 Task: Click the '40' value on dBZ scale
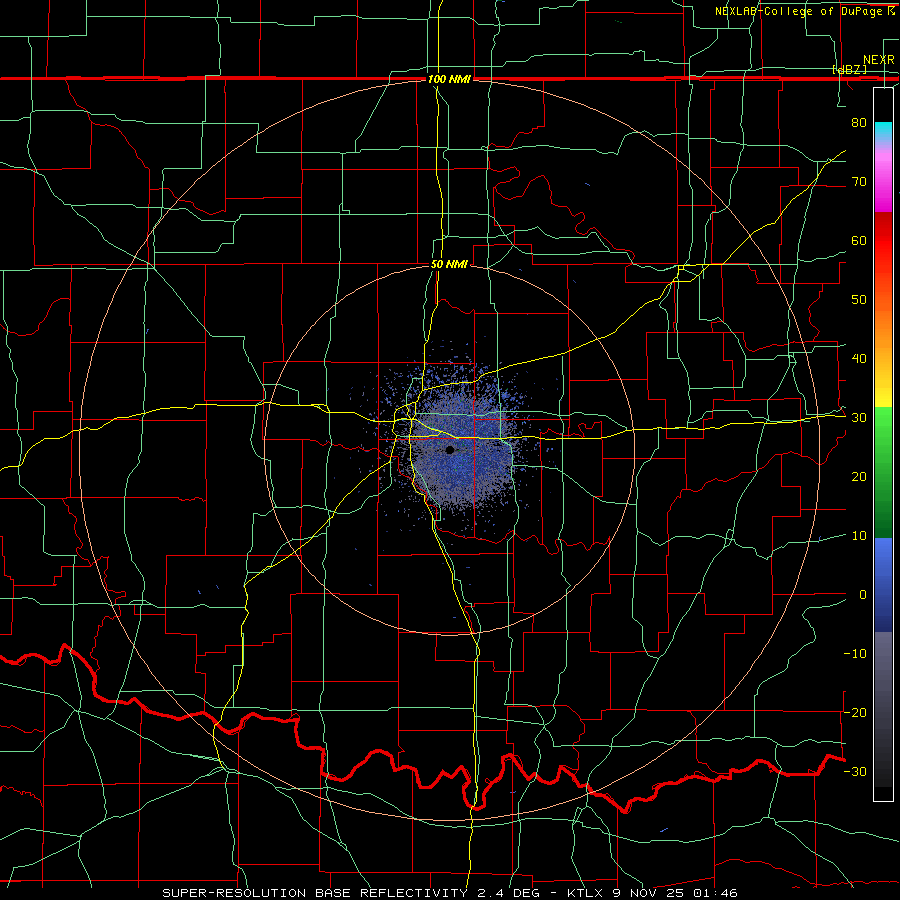(859, 358)
